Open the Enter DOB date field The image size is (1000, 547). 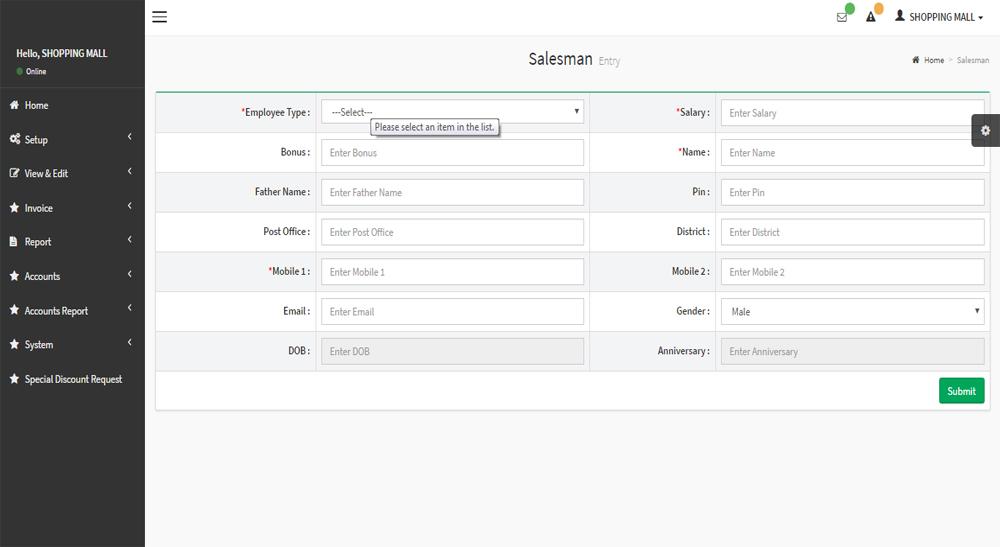tap(452, 351)
